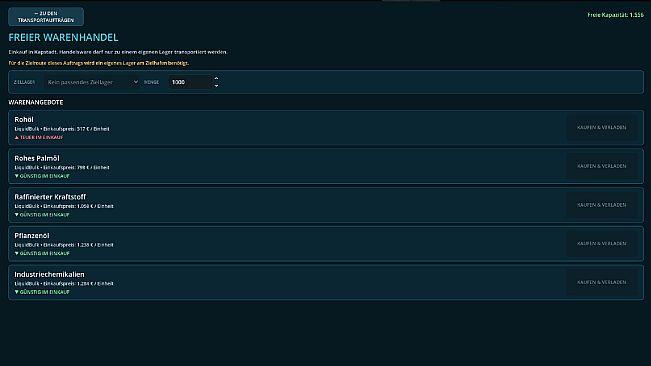Click 'Günstig im Einkauf' tag under Rohes Palmöl
651x366 pixels.
click(x=42, y=176)
